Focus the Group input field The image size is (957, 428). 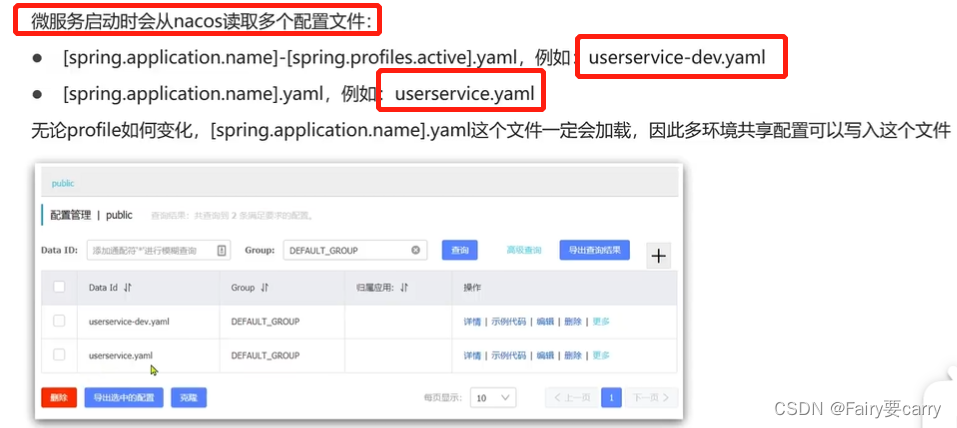355,250
